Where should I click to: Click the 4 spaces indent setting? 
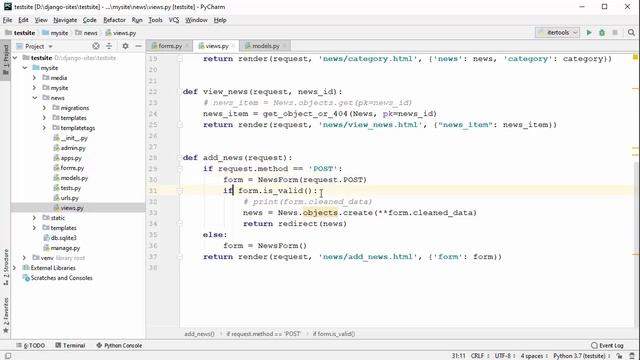click(x=534, y=356)
